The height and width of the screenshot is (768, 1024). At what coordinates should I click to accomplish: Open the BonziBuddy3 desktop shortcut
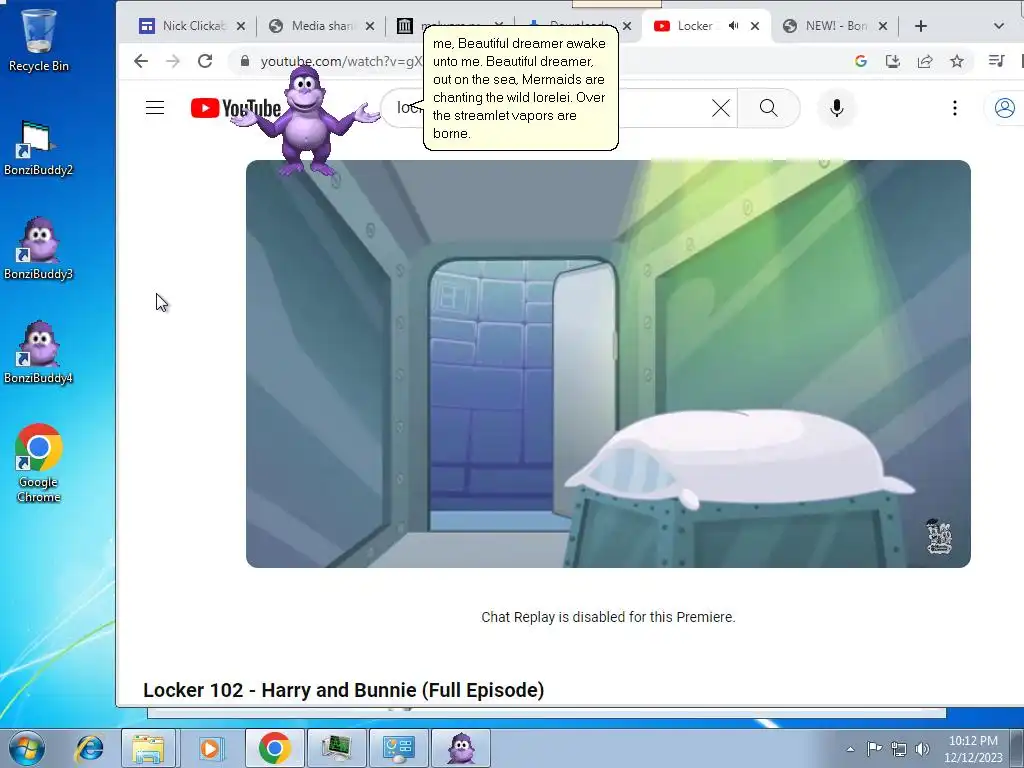point(38,248)
